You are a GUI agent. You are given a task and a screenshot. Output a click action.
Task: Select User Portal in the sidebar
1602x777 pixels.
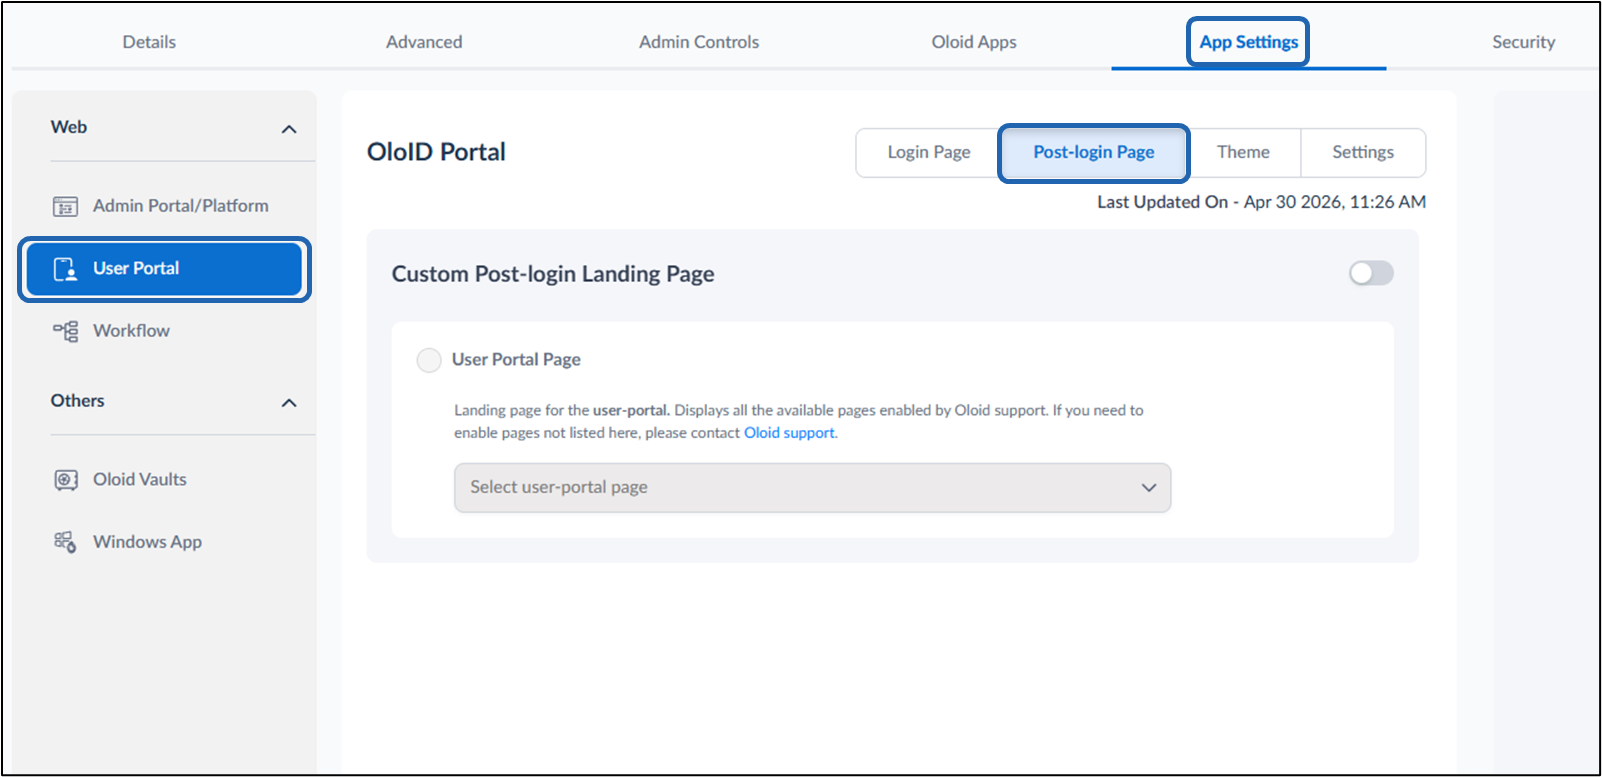(x=164, y=269)
